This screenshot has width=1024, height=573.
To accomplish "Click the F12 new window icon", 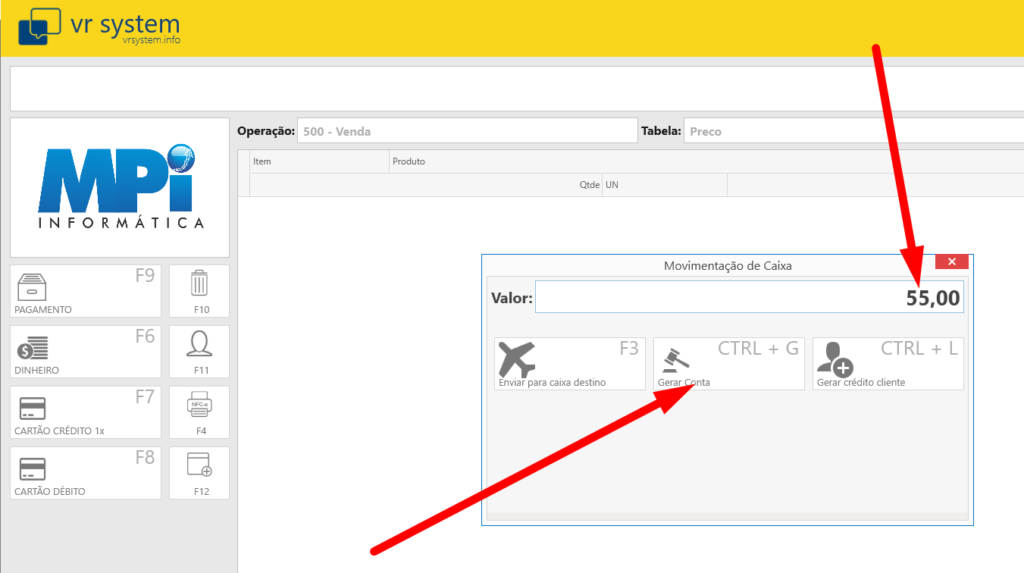I will (199, 473).
